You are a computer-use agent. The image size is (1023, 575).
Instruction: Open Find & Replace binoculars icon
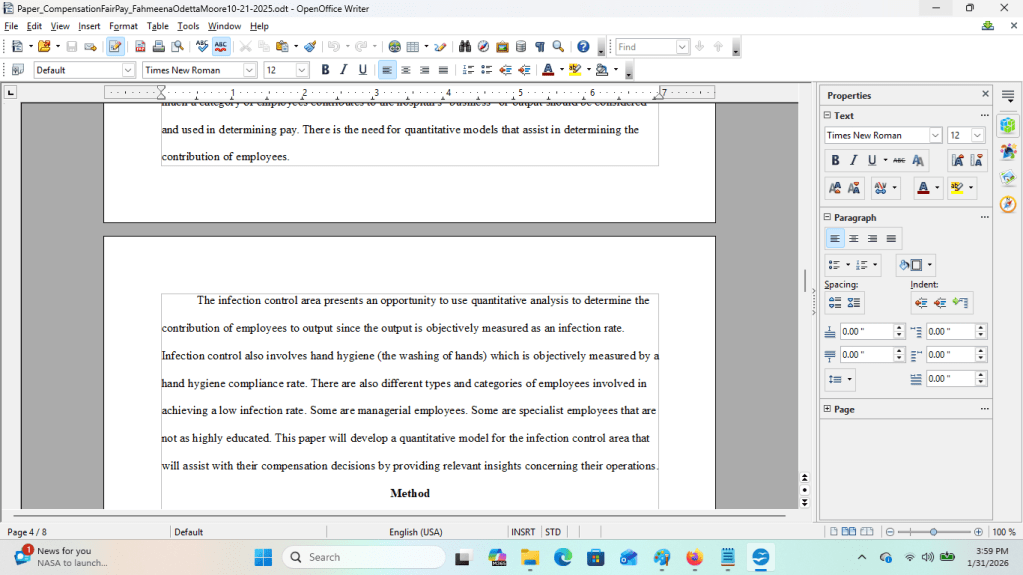465,47
